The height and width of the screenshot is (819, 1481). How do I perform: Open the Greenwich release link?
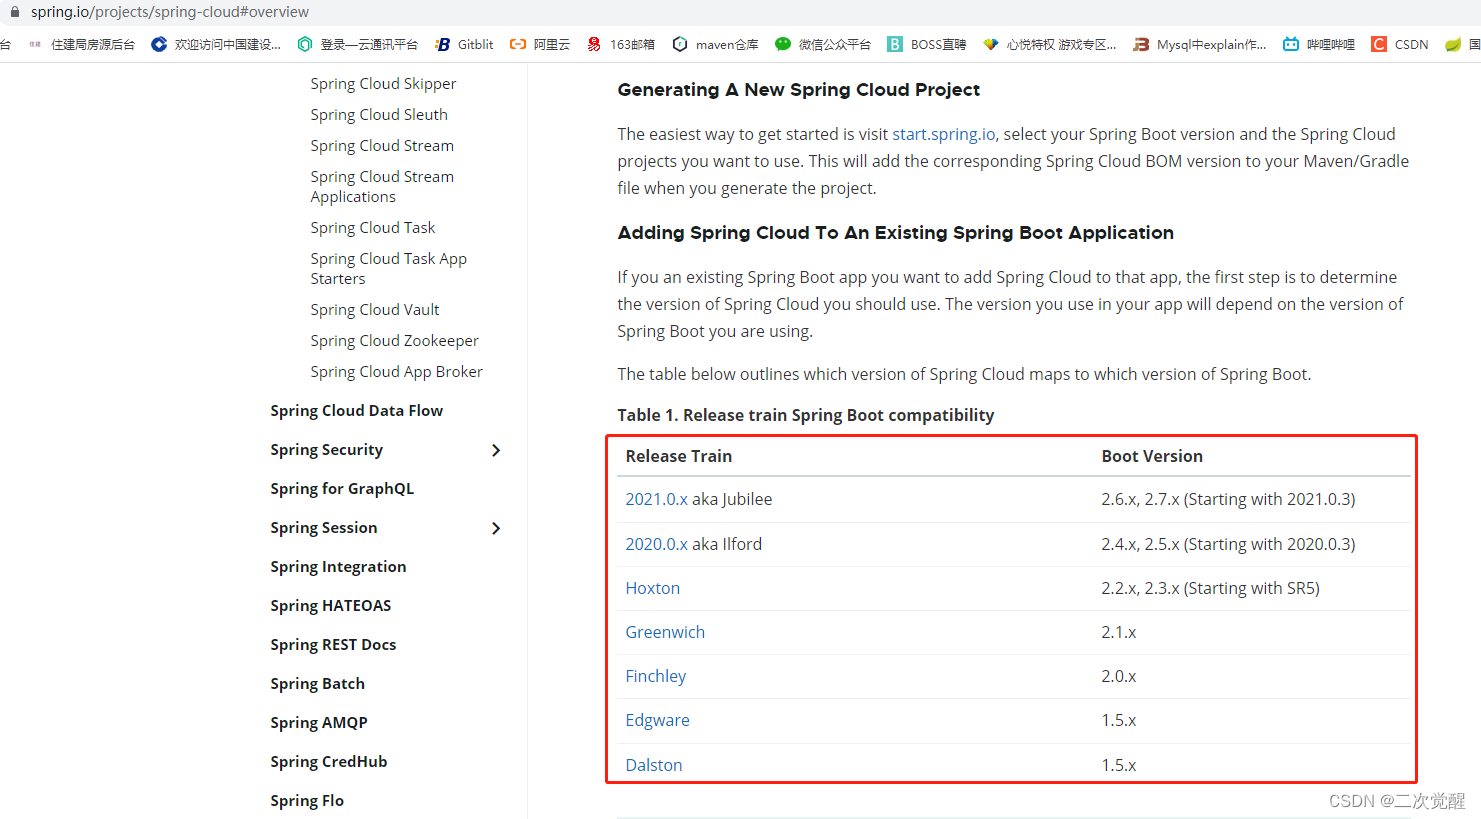click(x=665, y=632)
